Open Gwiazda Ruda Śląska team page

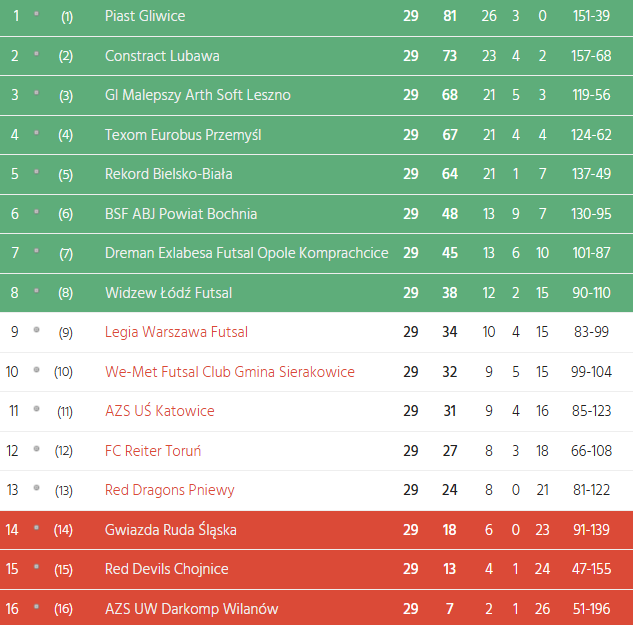pyautogui.click(x=171, y=530)
